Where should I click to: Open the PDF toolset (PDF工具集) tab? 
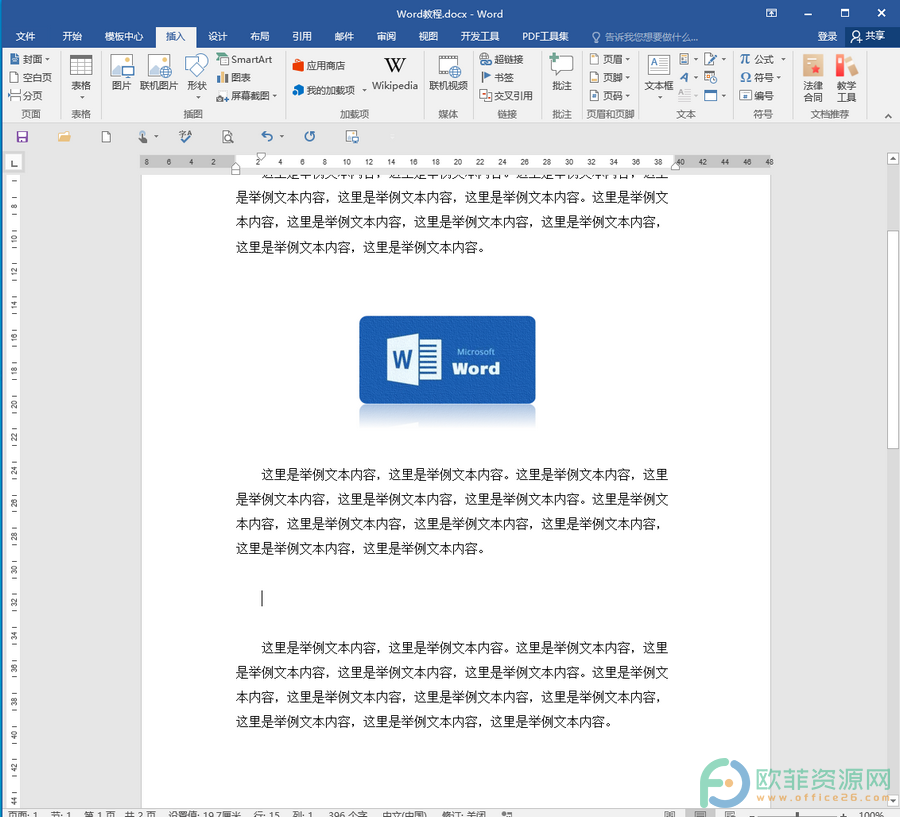pos(545,37)
